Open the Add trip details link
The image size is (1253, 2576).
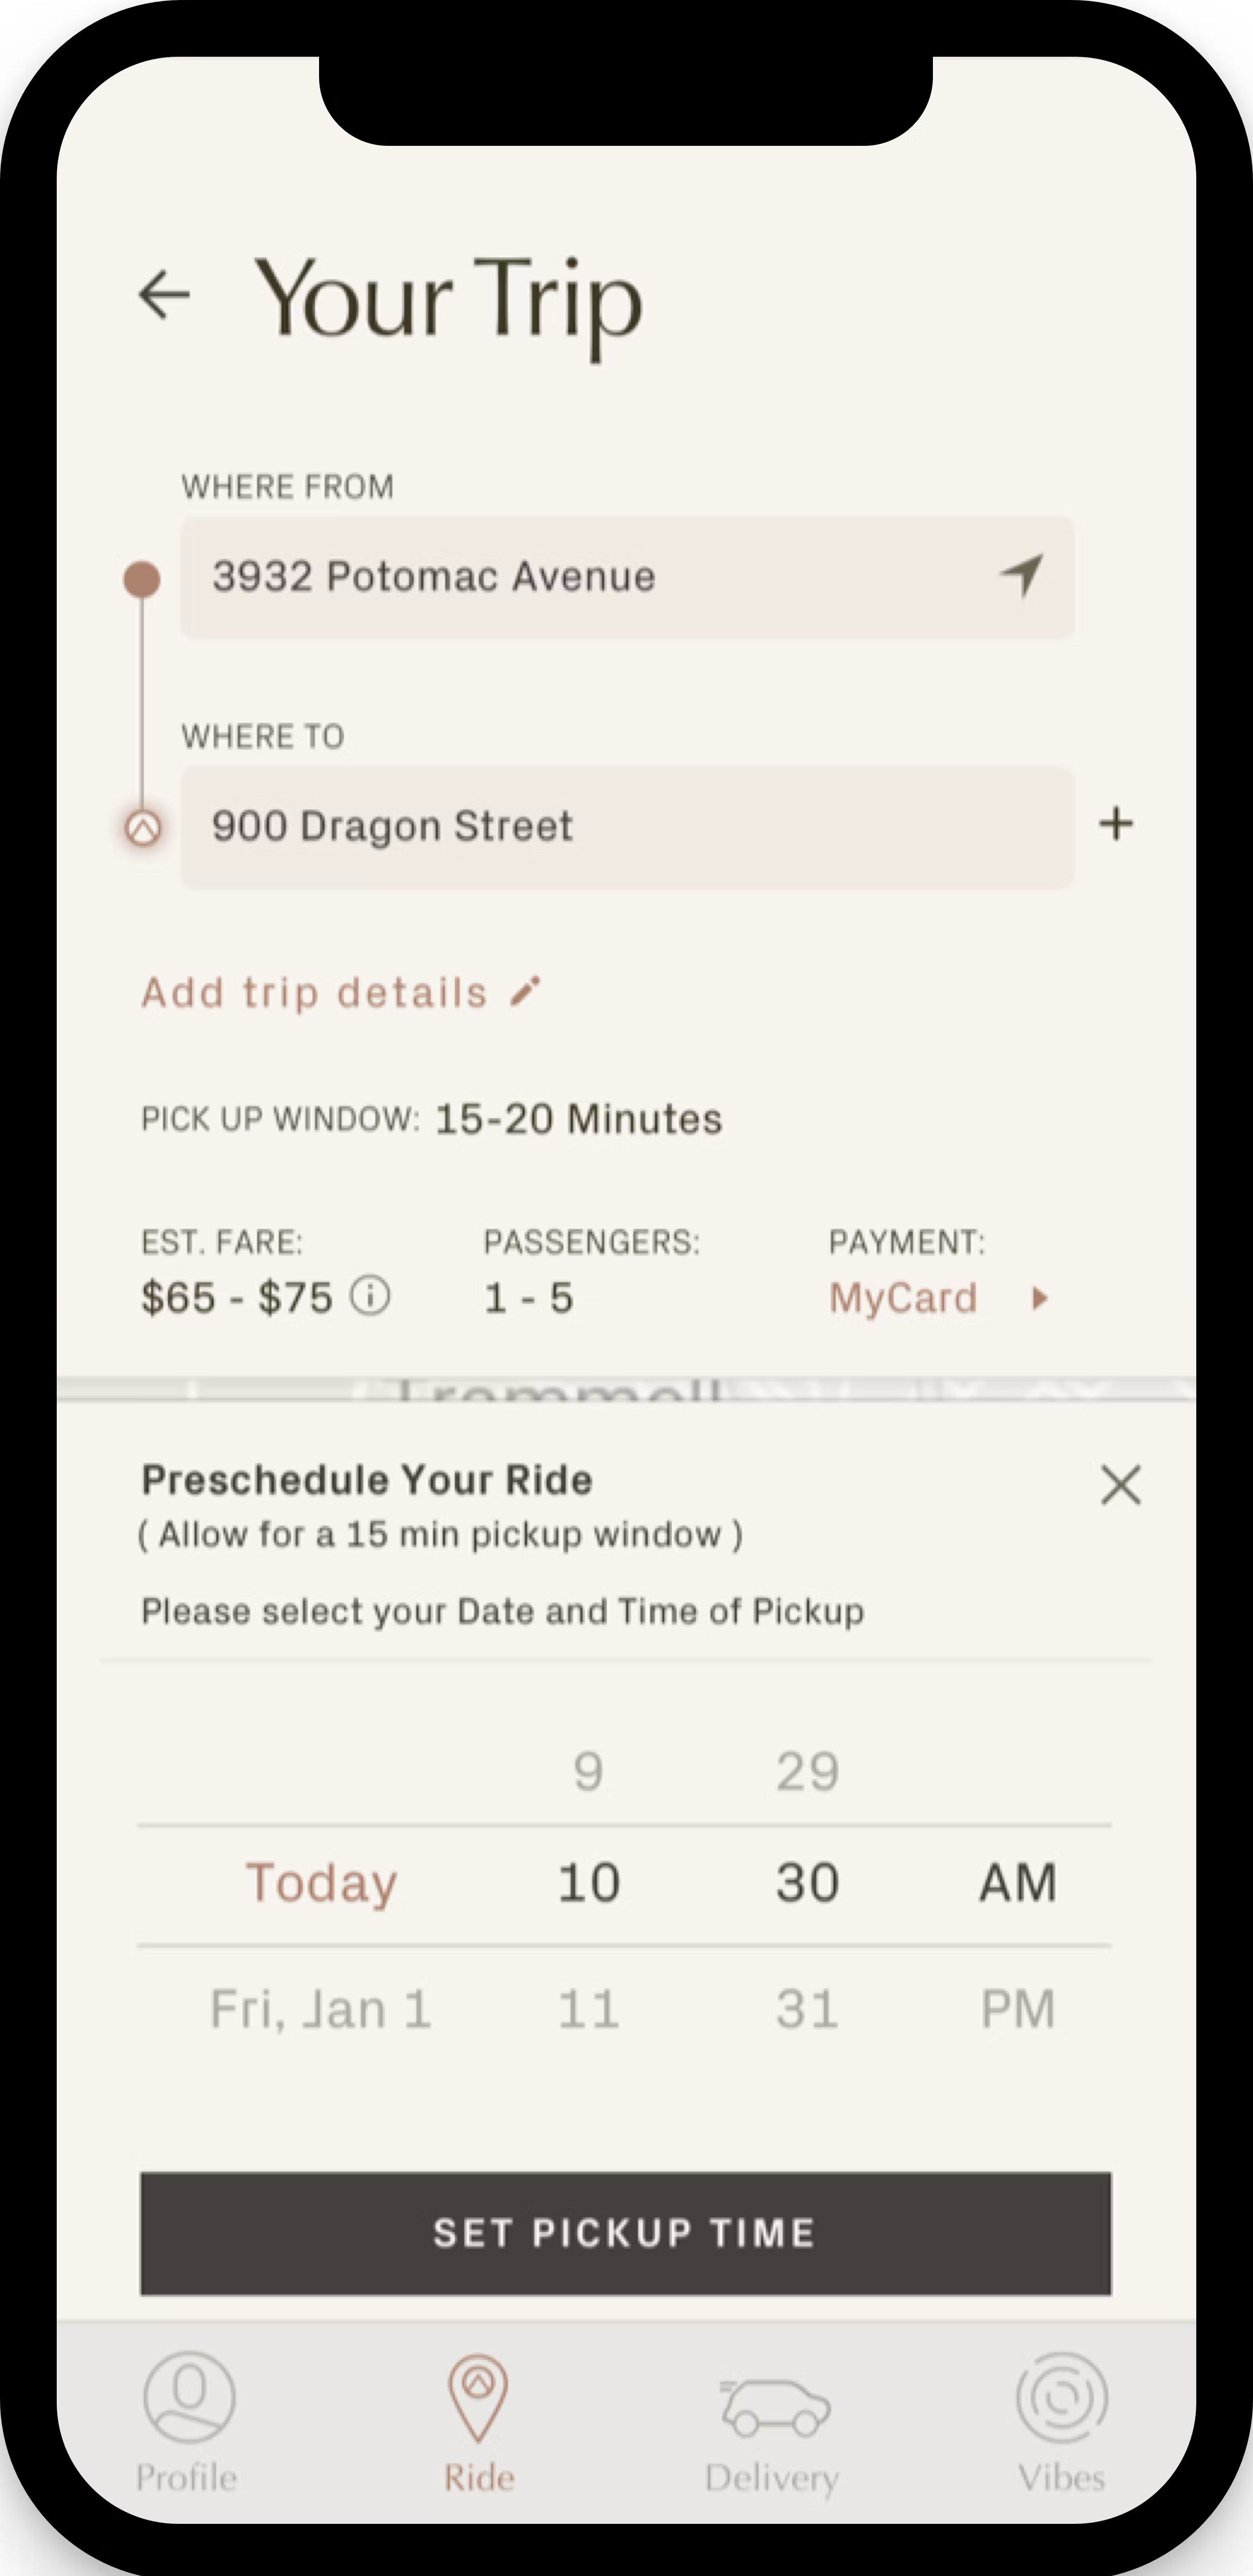point(314,993)
